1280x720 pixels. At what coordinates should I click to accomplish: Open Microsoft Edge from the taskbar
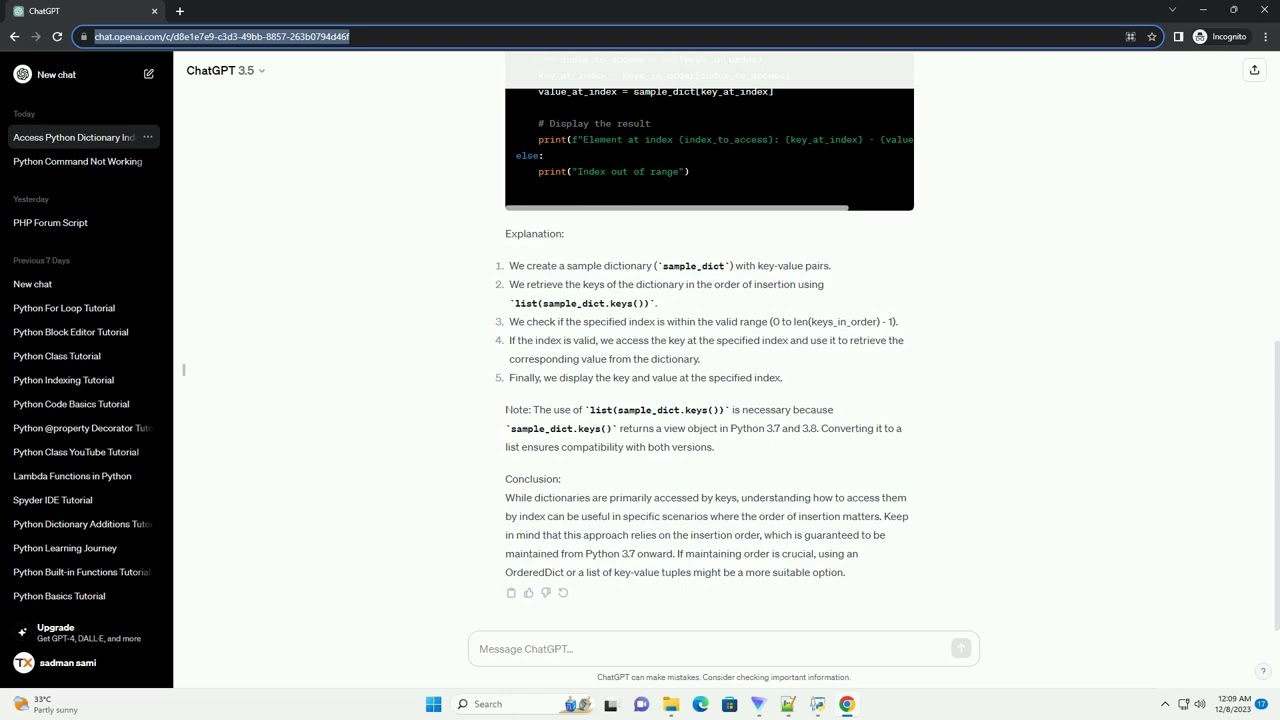(700, 704)
